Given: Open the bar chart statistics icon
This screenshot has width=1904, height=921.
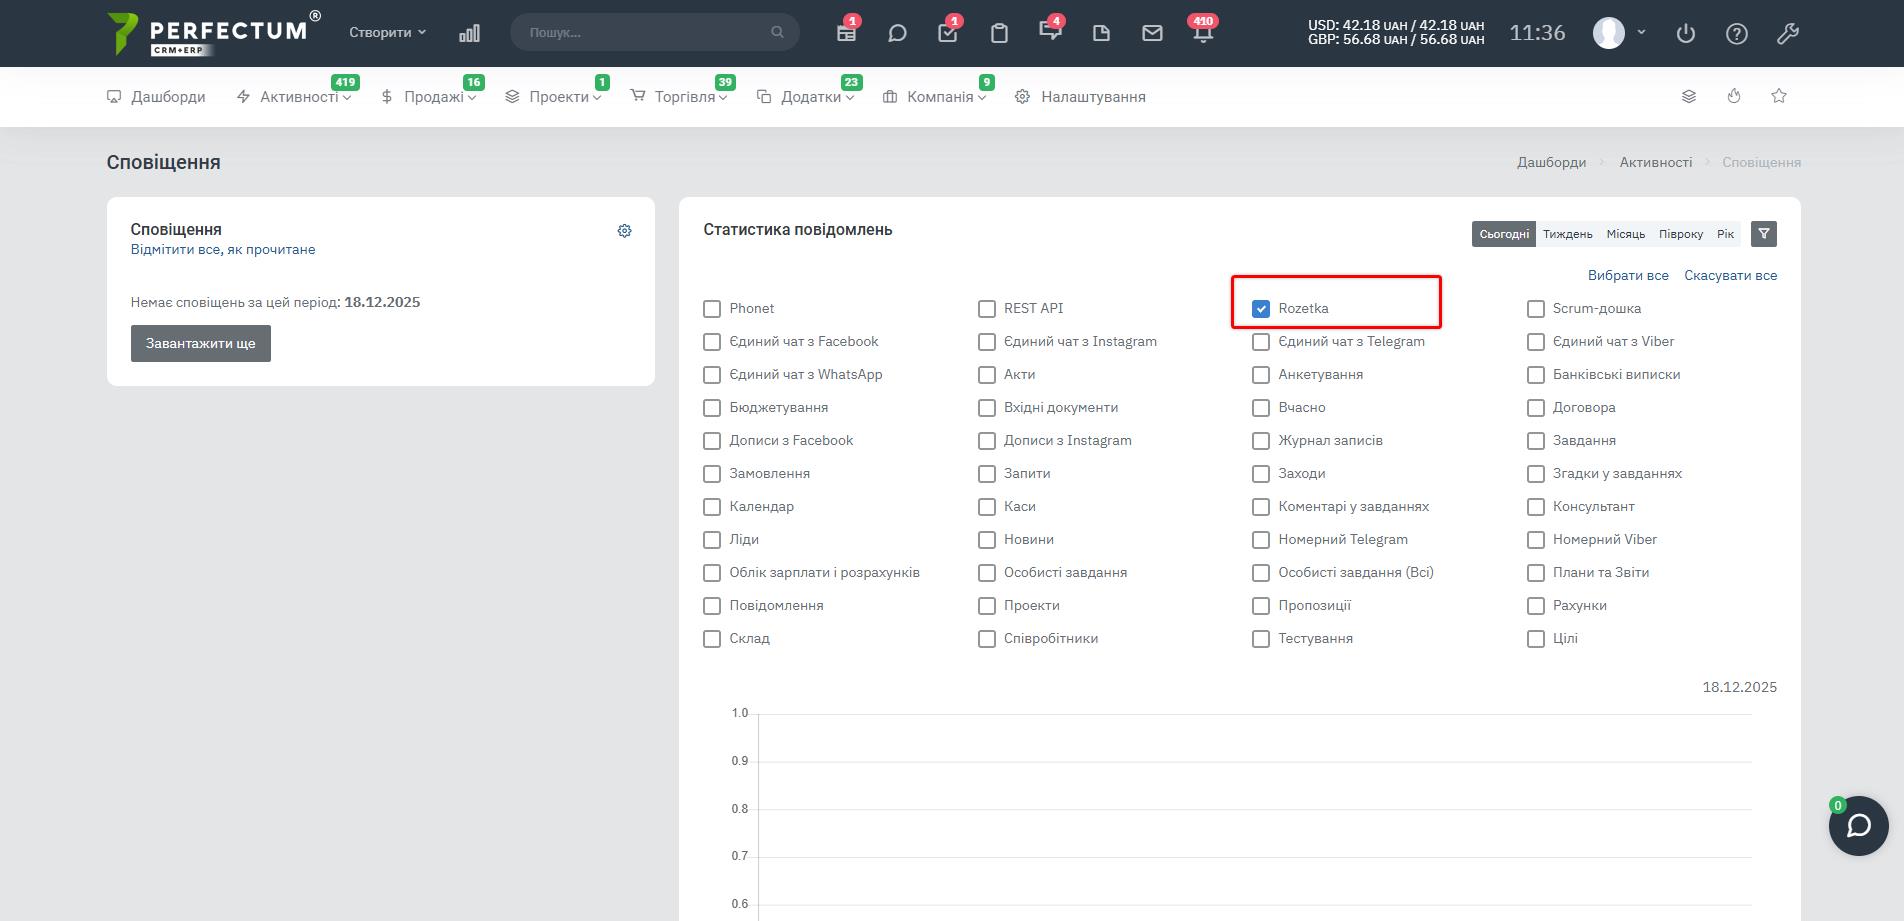Looking at the screenshot, I should pyautogui.click(x=469, y=33).
